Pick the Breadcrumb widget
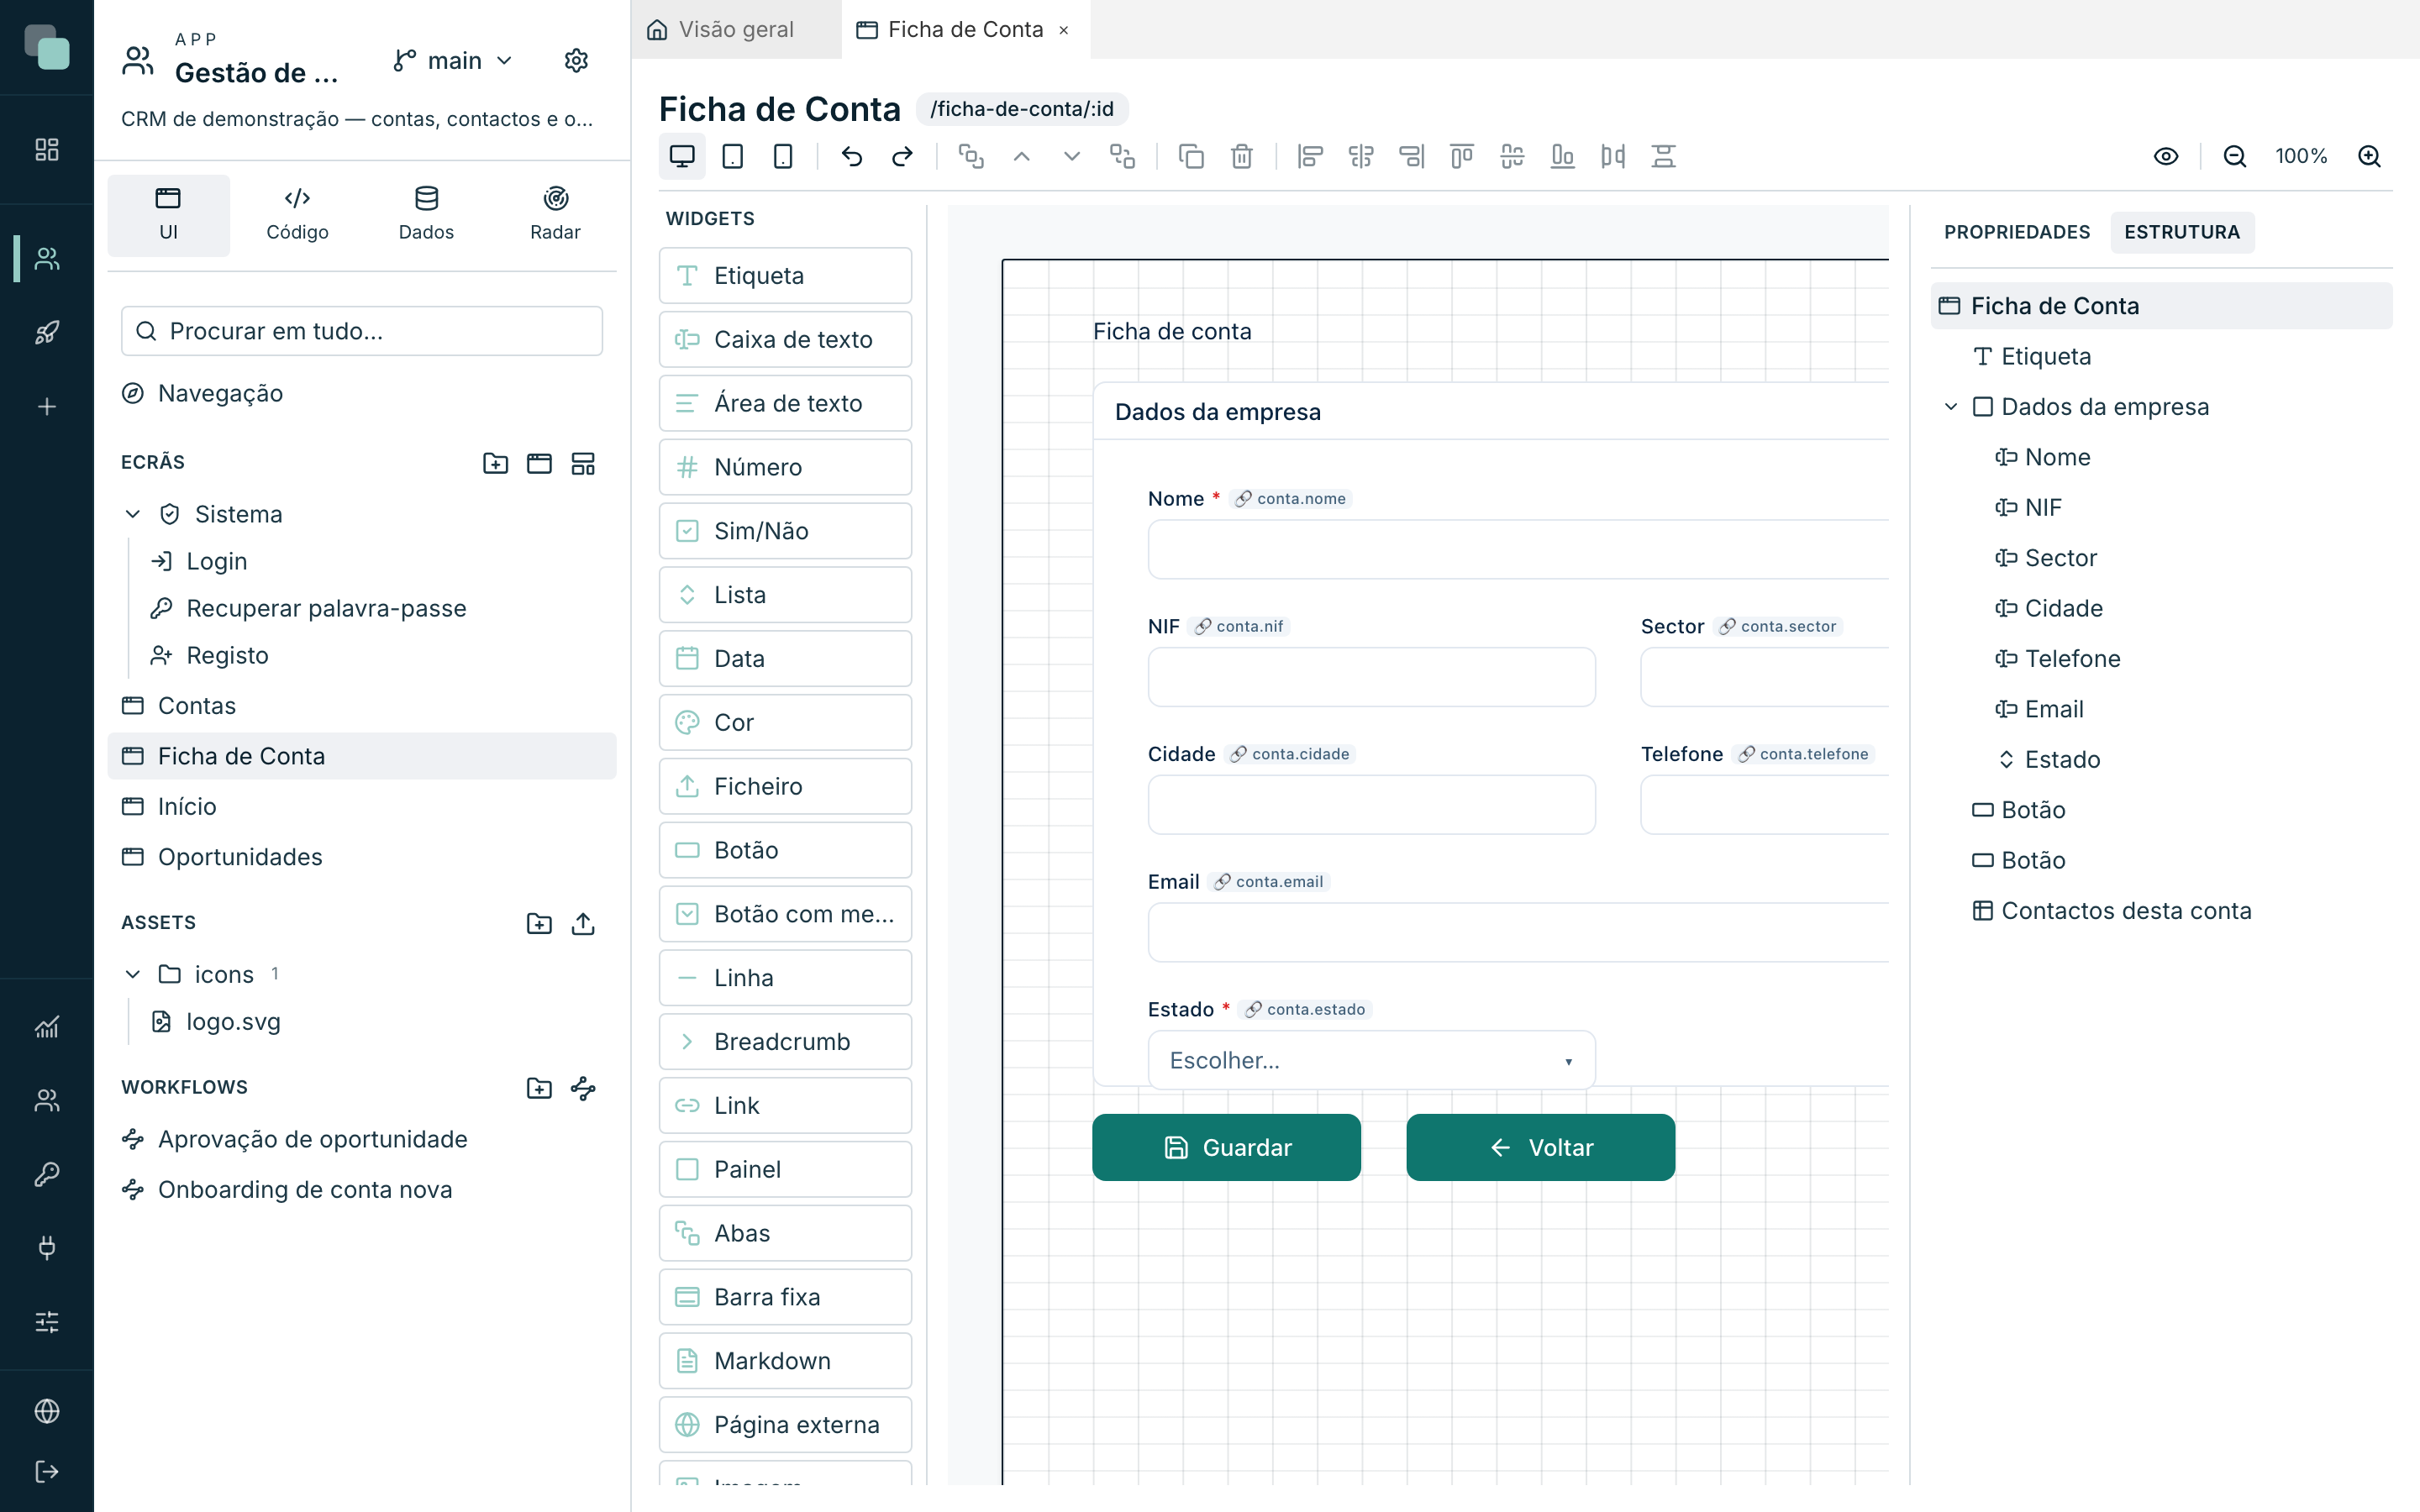This screenshot has width=2420, height=1512. click(x=785, y=1041)
